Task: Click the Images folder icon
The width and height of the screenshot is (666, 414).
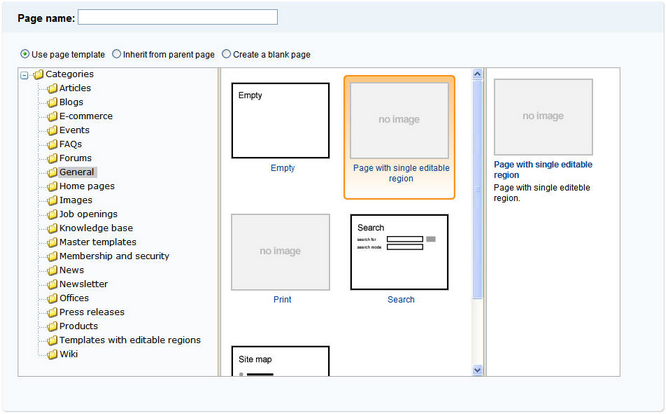Action: (52, 200)
